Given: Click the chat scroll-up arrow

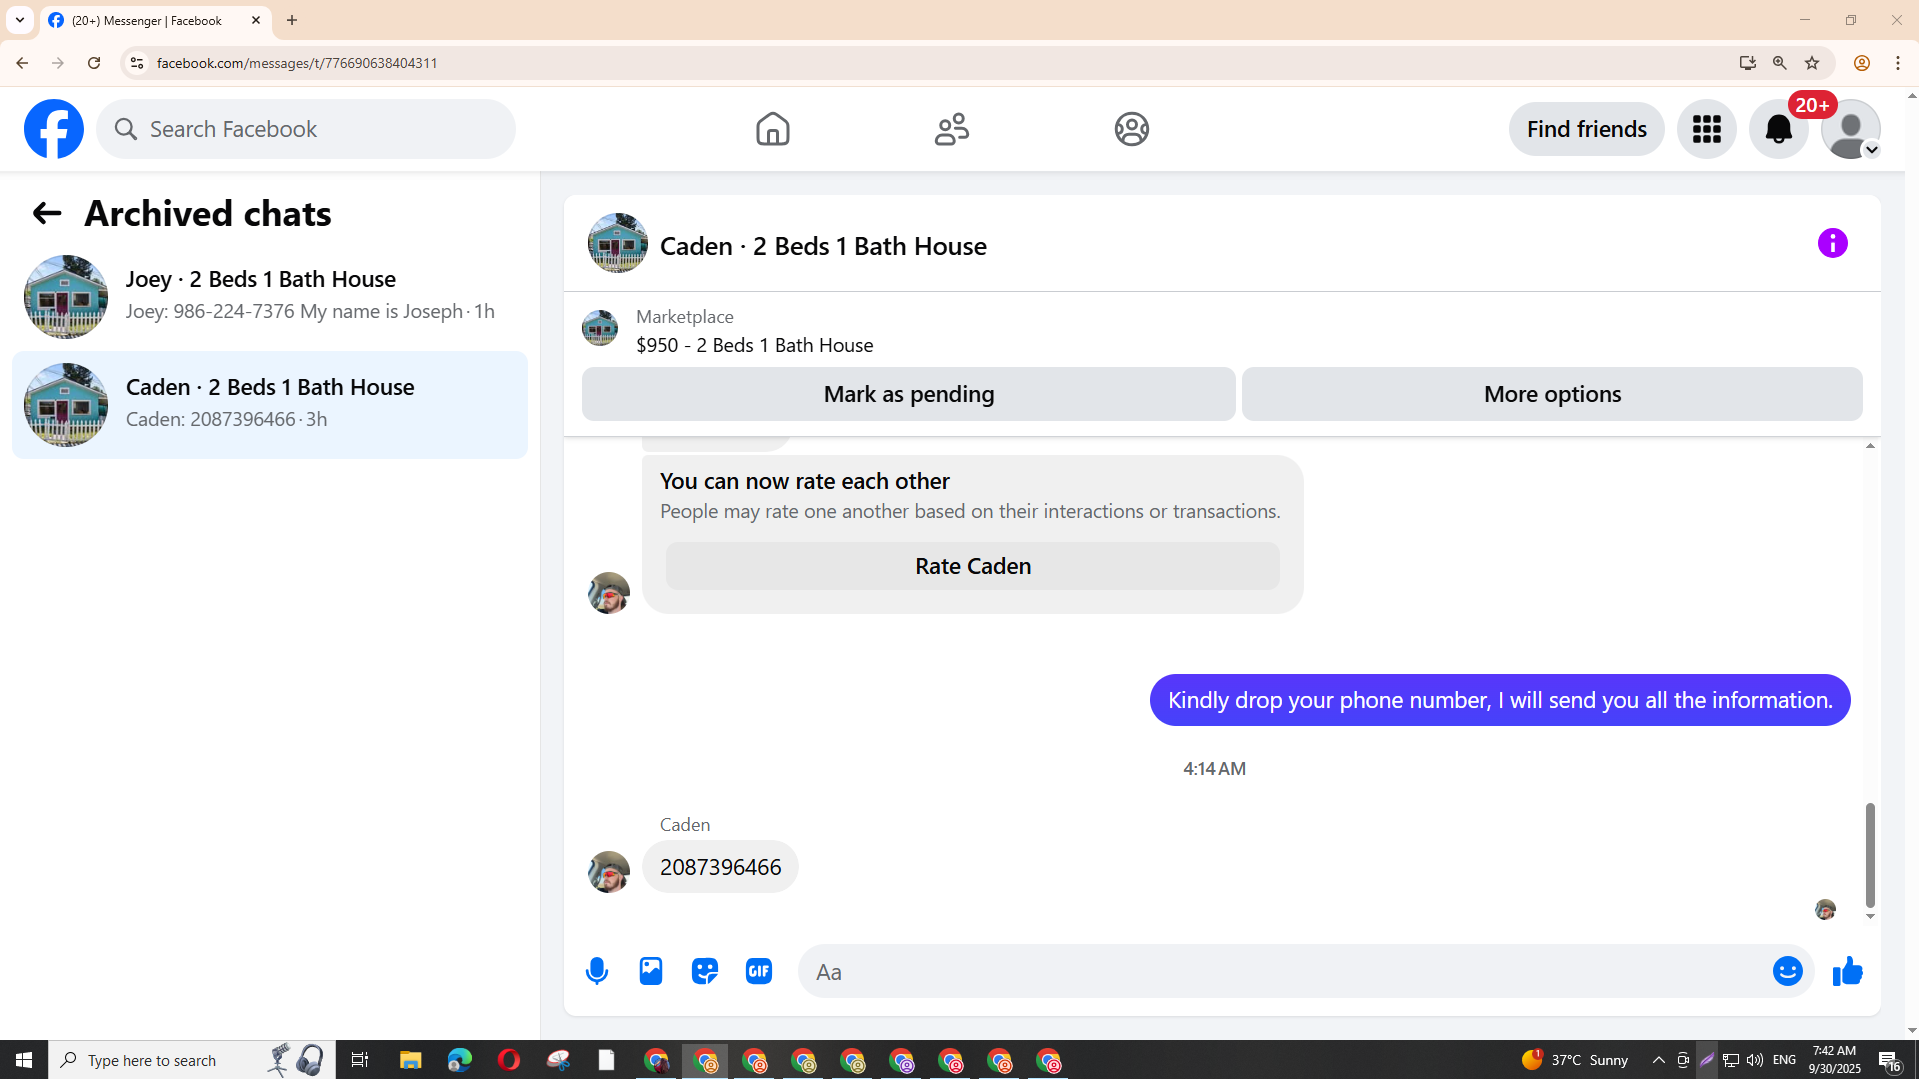Looking at the screenshot, I should [x=1870, y=446].
